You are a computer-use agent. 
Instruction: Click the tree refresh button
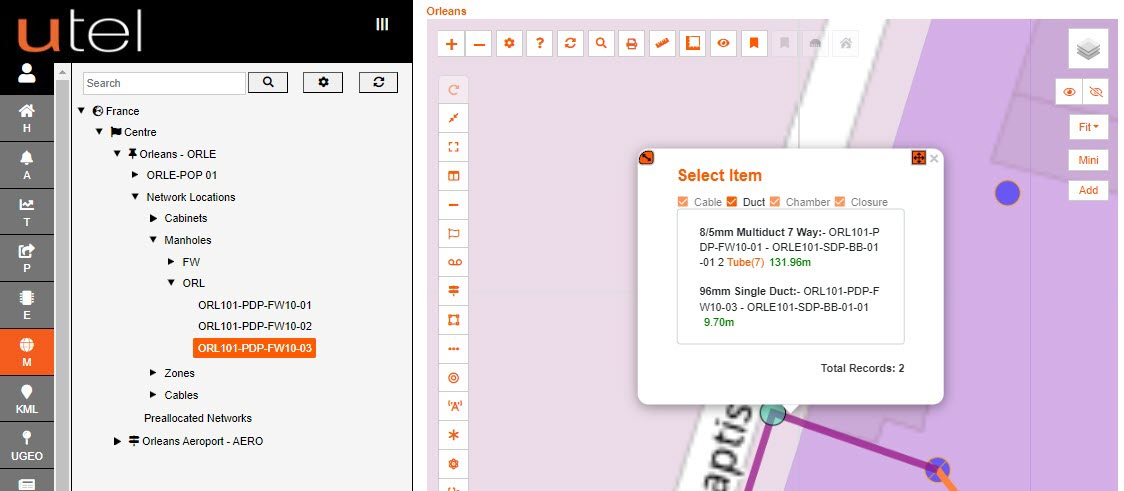click(378, 82)
